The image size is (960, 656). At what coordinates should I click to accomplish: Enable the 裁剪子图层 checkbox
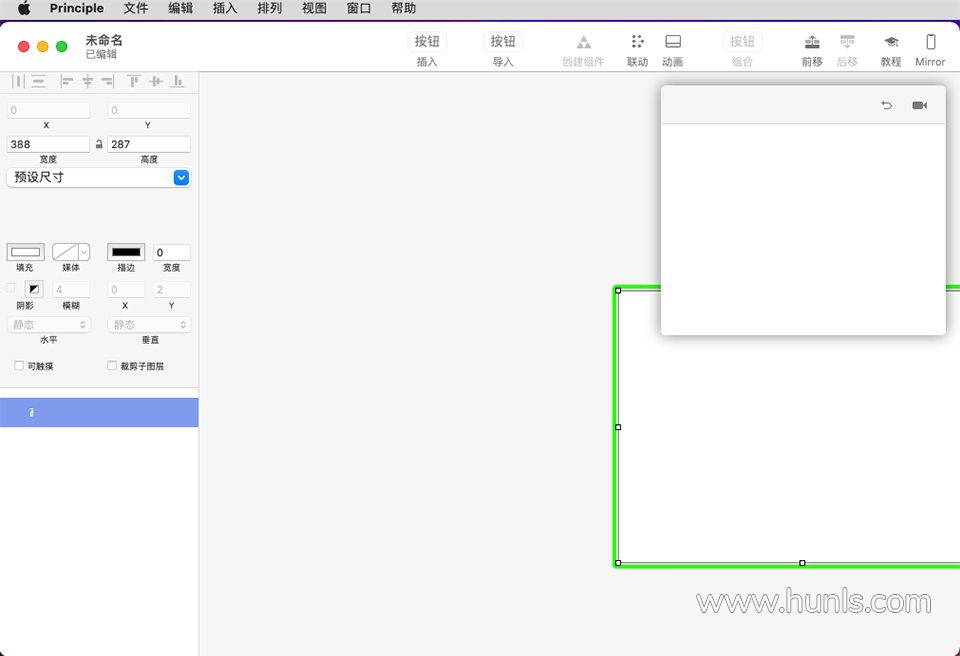pos(112,366)
